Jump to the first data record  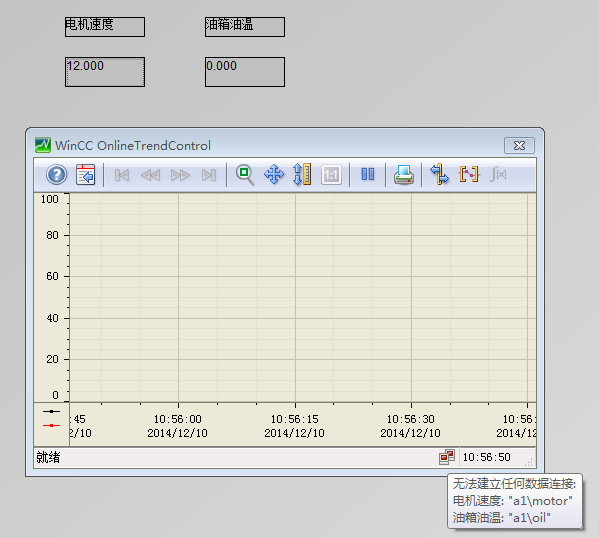[122, 175]
